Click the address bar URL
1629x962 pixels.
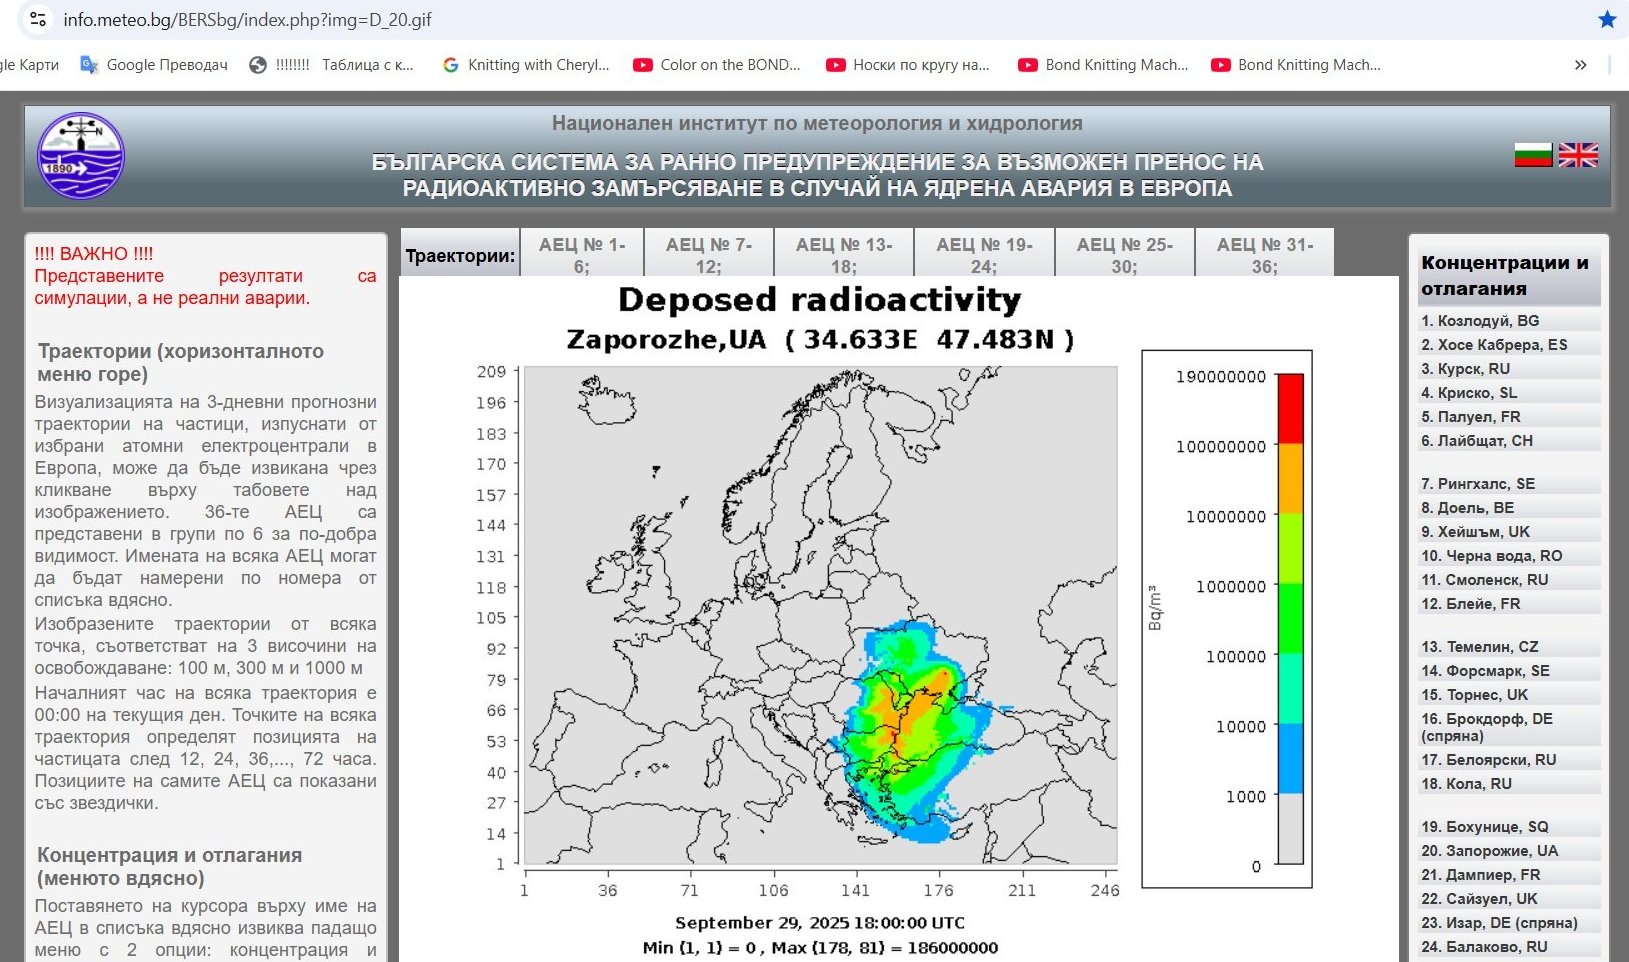248,19
